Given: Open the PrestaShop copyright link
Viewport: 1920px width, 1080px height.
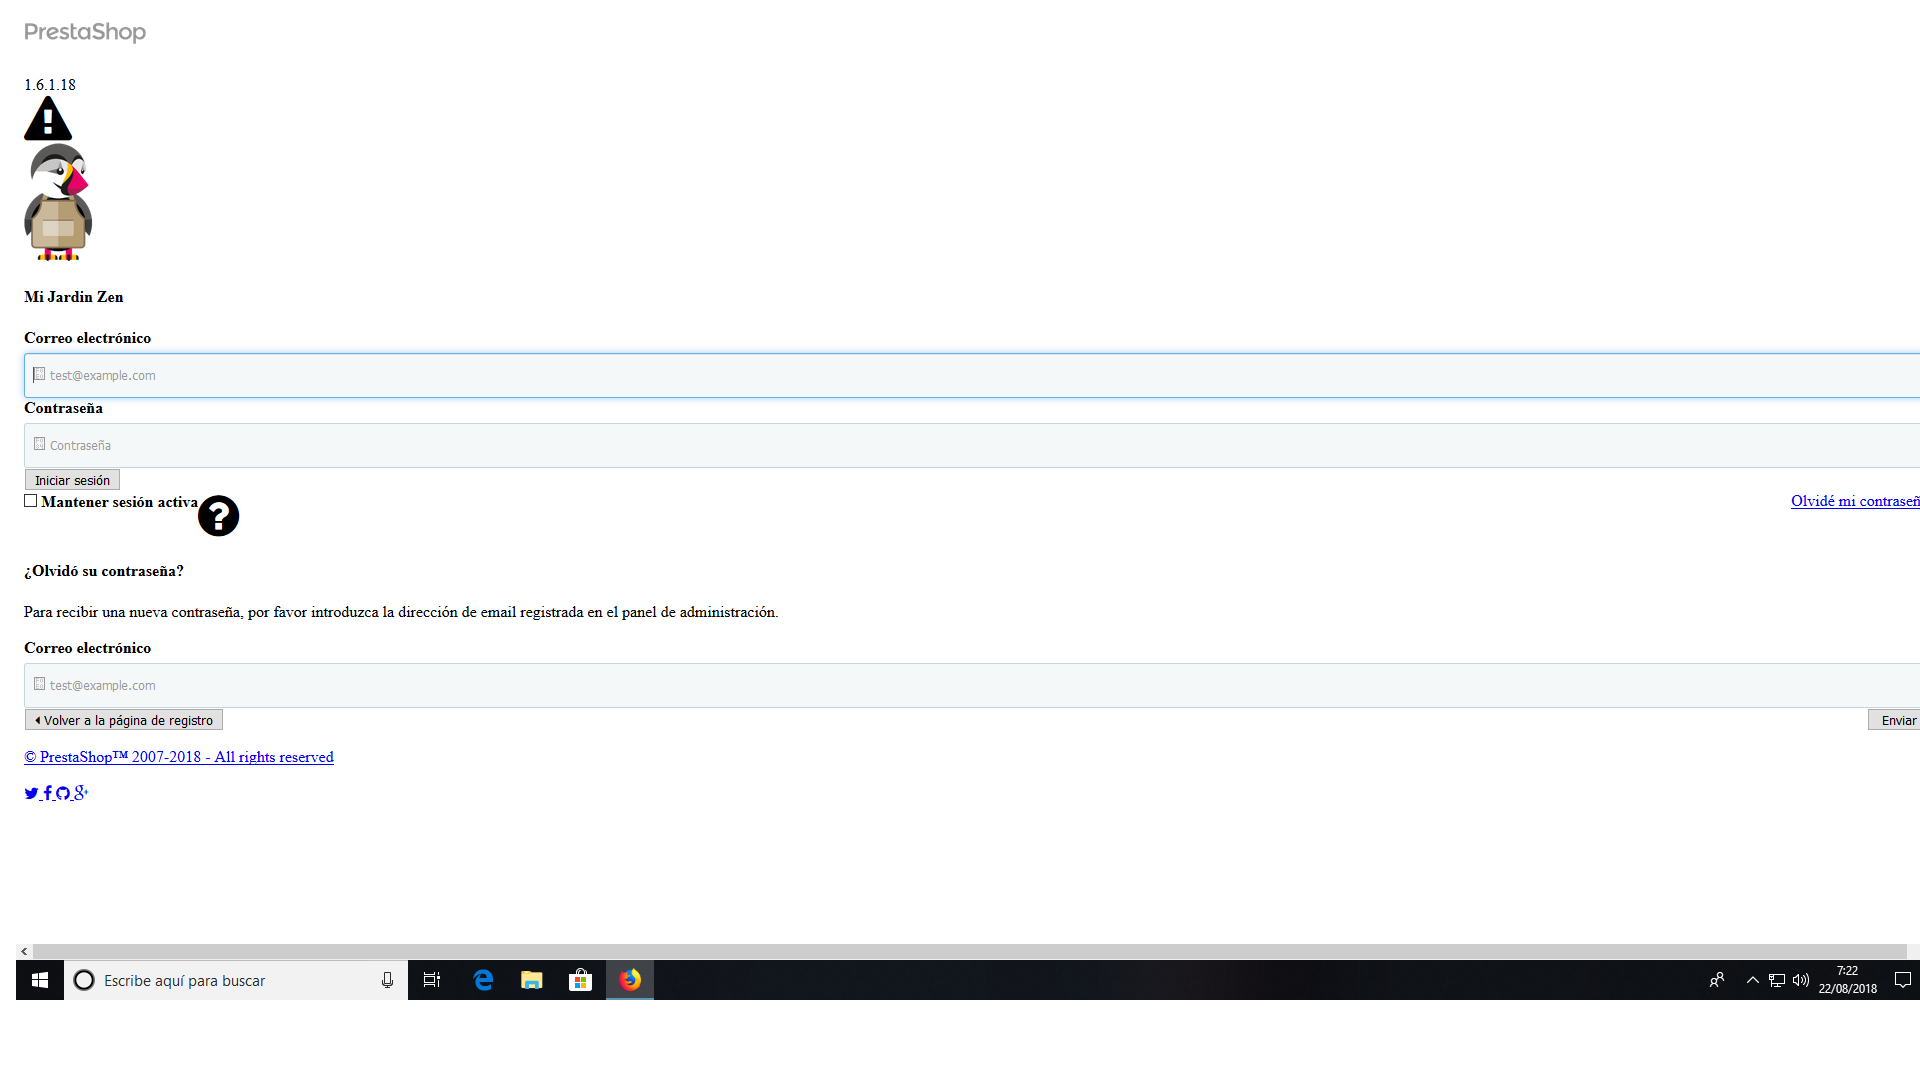Looking at the screenshot, I should click(x=179, y=757).
